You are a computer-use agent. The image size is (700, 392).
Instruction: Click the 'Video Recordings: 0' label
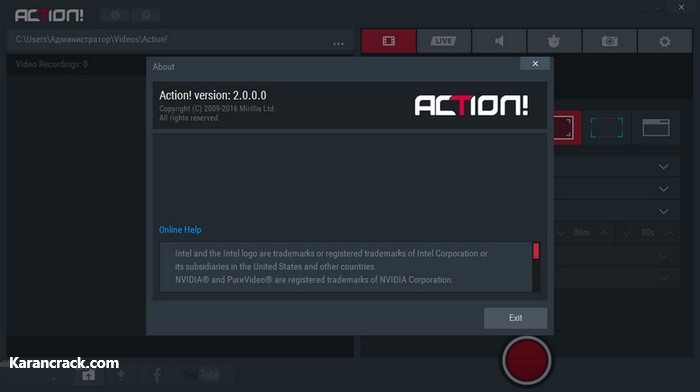[x=52, y=64]
